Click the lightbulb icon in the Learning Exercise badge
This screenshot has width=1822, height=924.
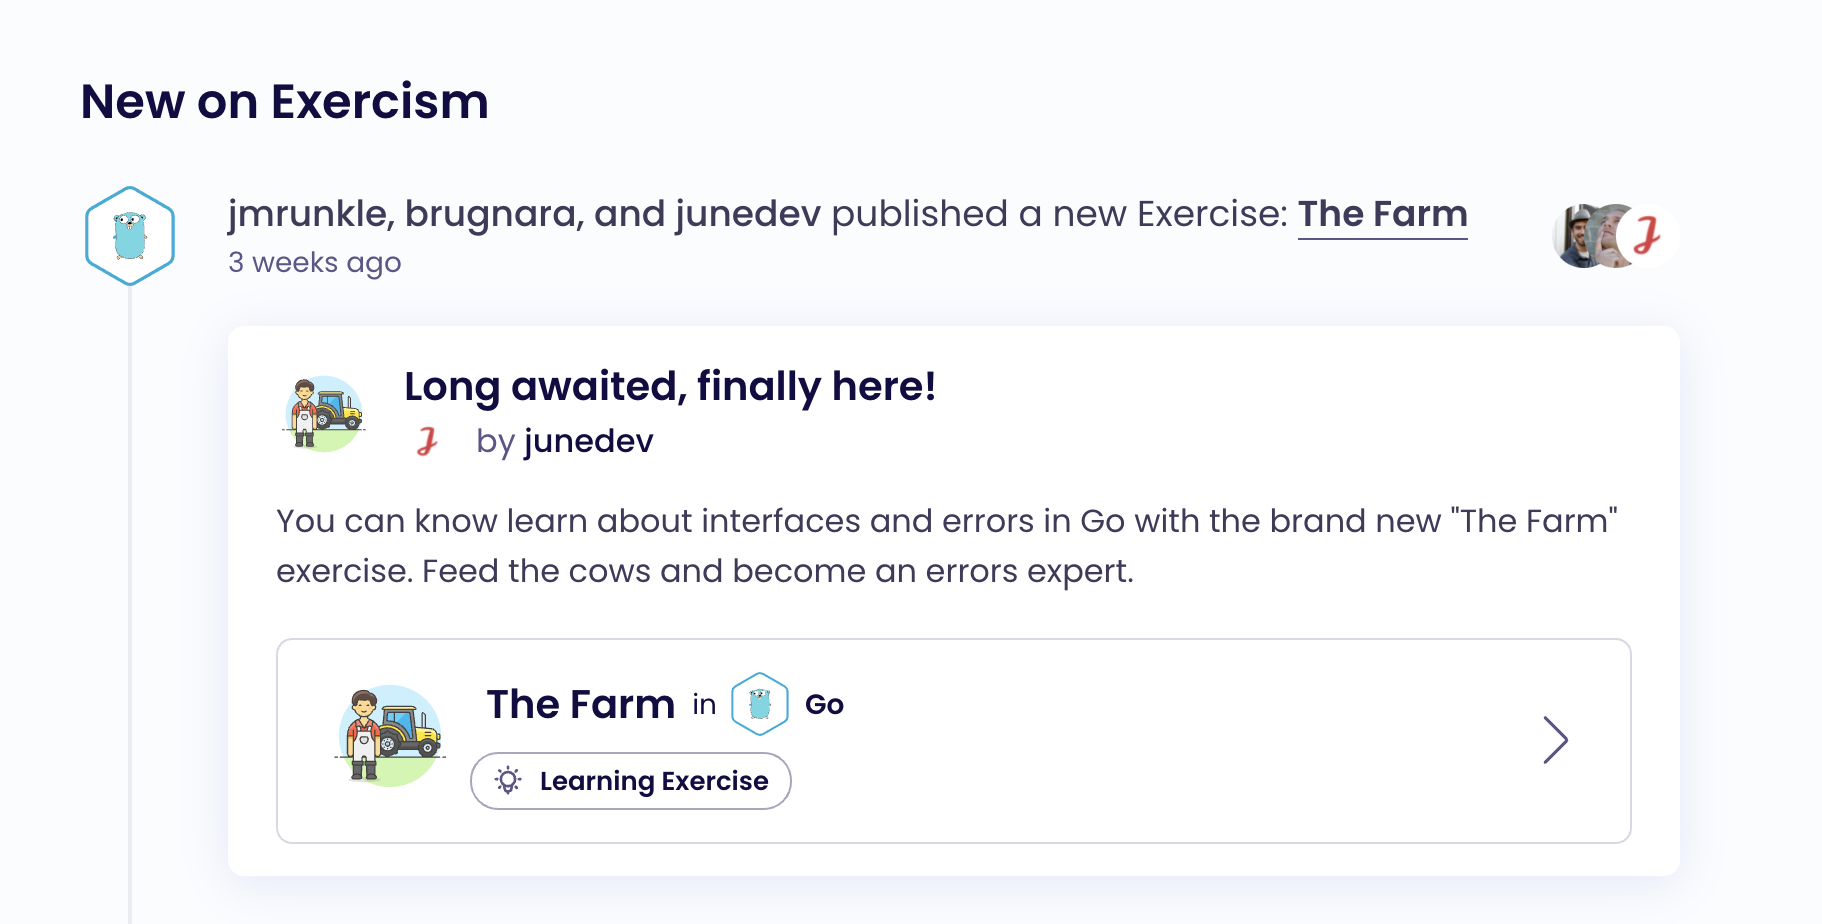point(508,781)
